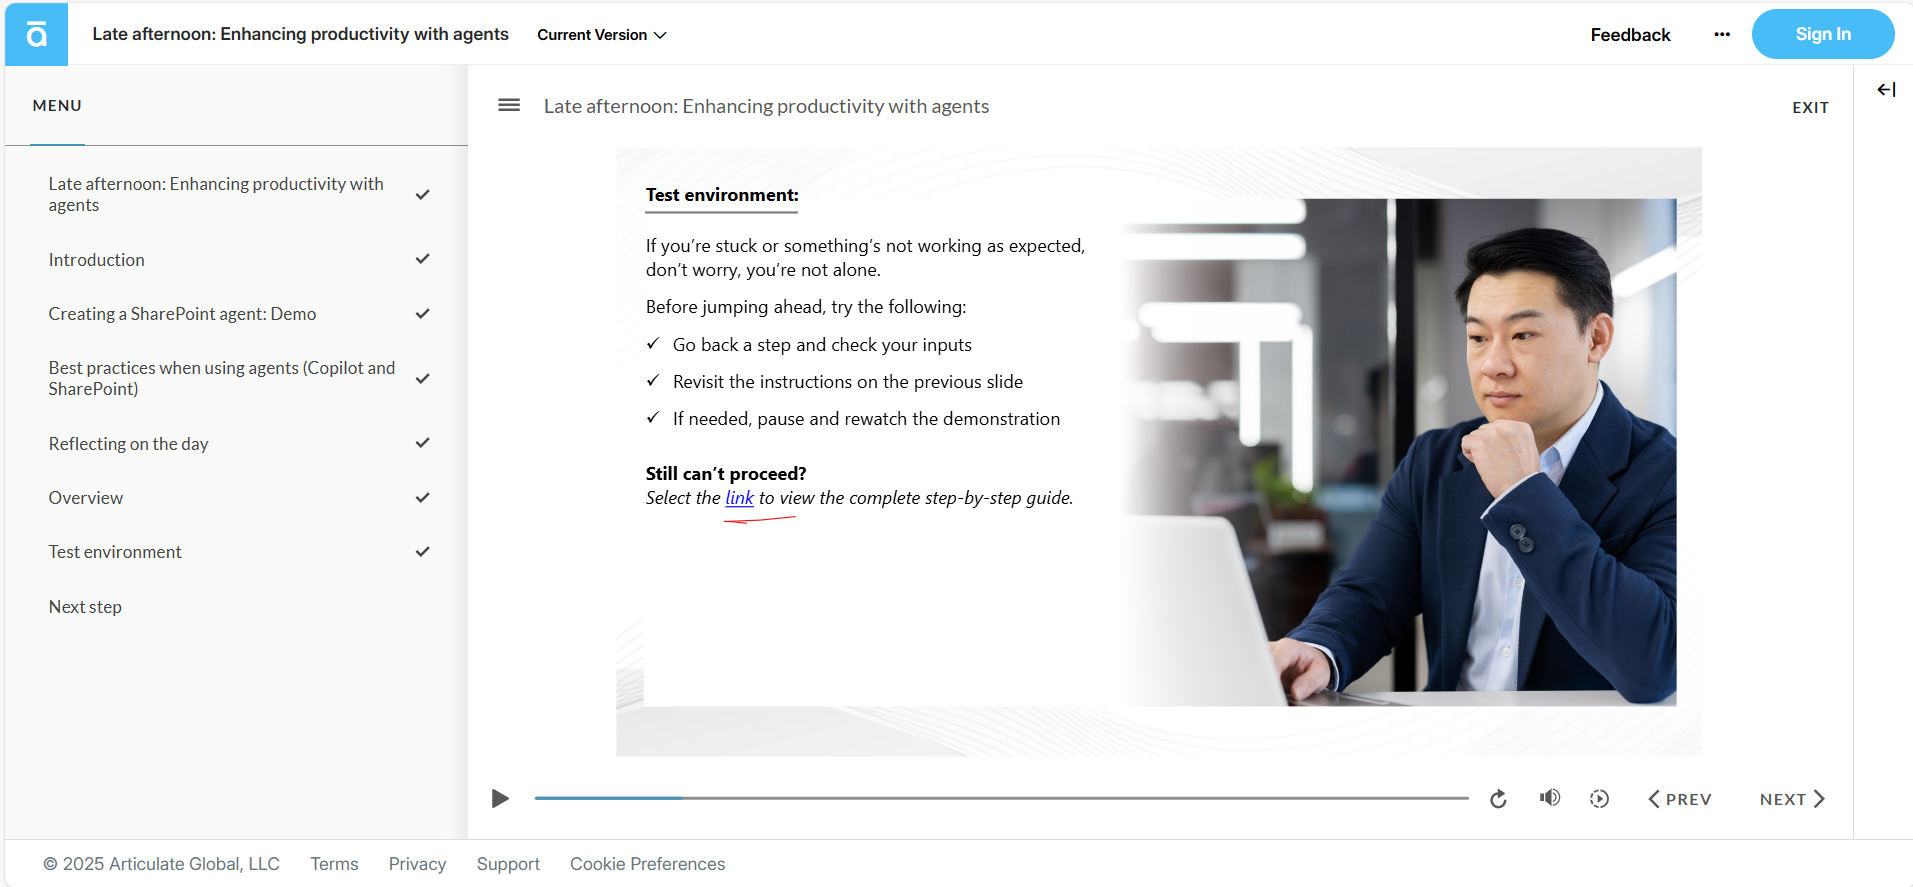Image resolution: width=1913 pixels, height=887 pixels.
Task: Click the 'Test environment:' slide heading
Action: click(722, 195)
